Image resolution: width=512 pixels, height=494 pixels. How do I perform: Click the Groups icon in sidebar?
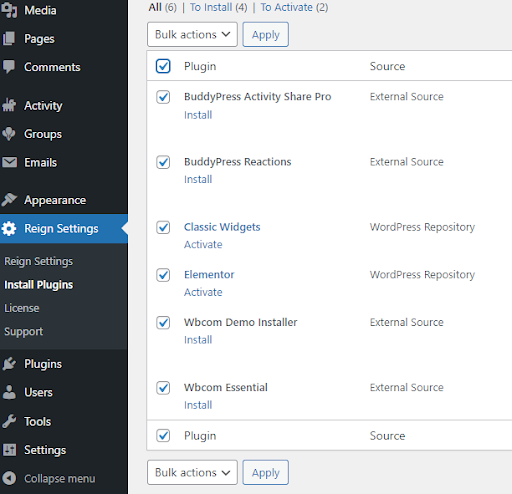tap(9, 134)
